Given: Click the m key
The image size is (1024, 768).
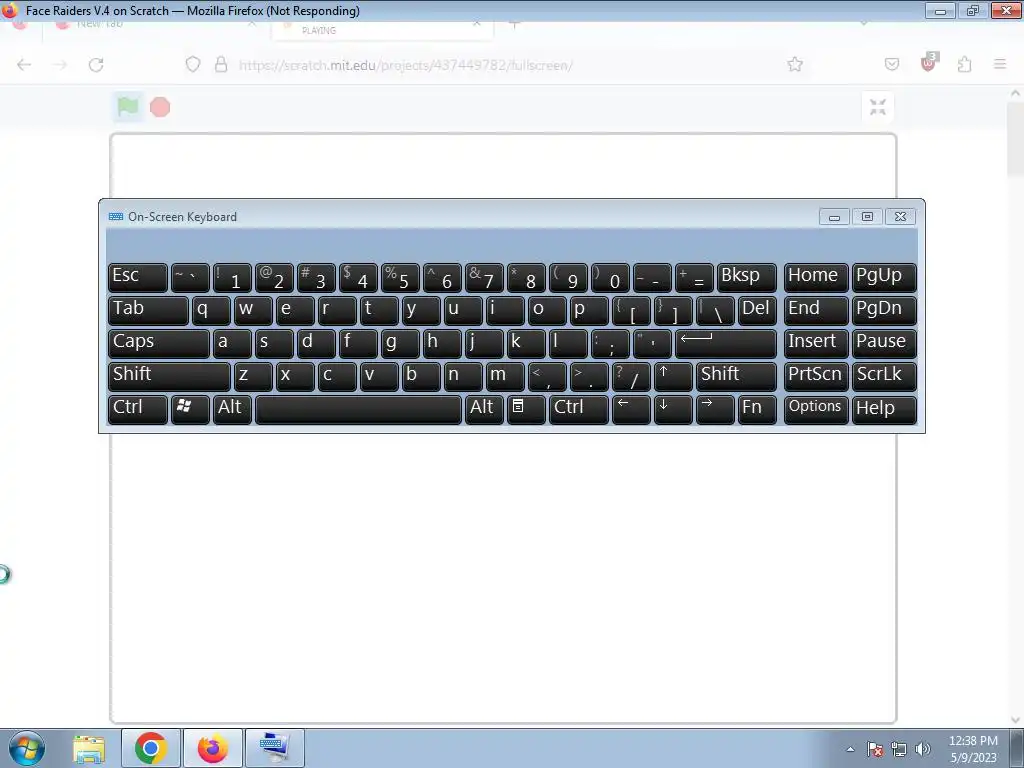Looking at the screenshot, I should coord(505,376).
